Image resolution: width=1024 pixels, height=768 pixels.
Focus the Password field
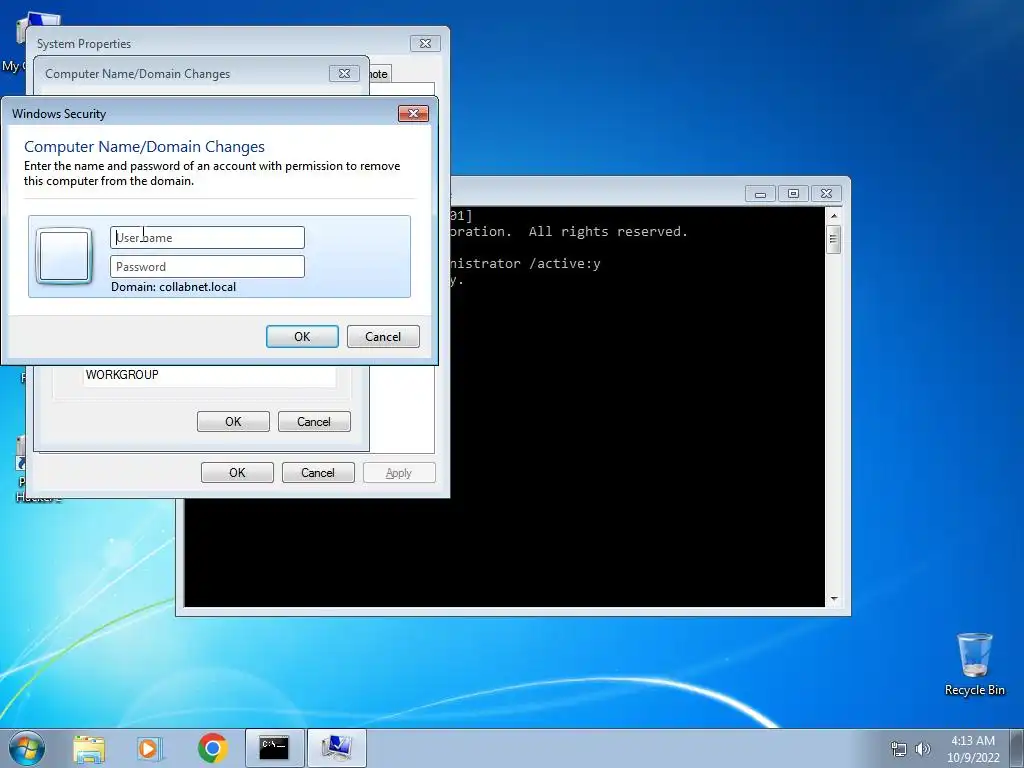(207, 266)
